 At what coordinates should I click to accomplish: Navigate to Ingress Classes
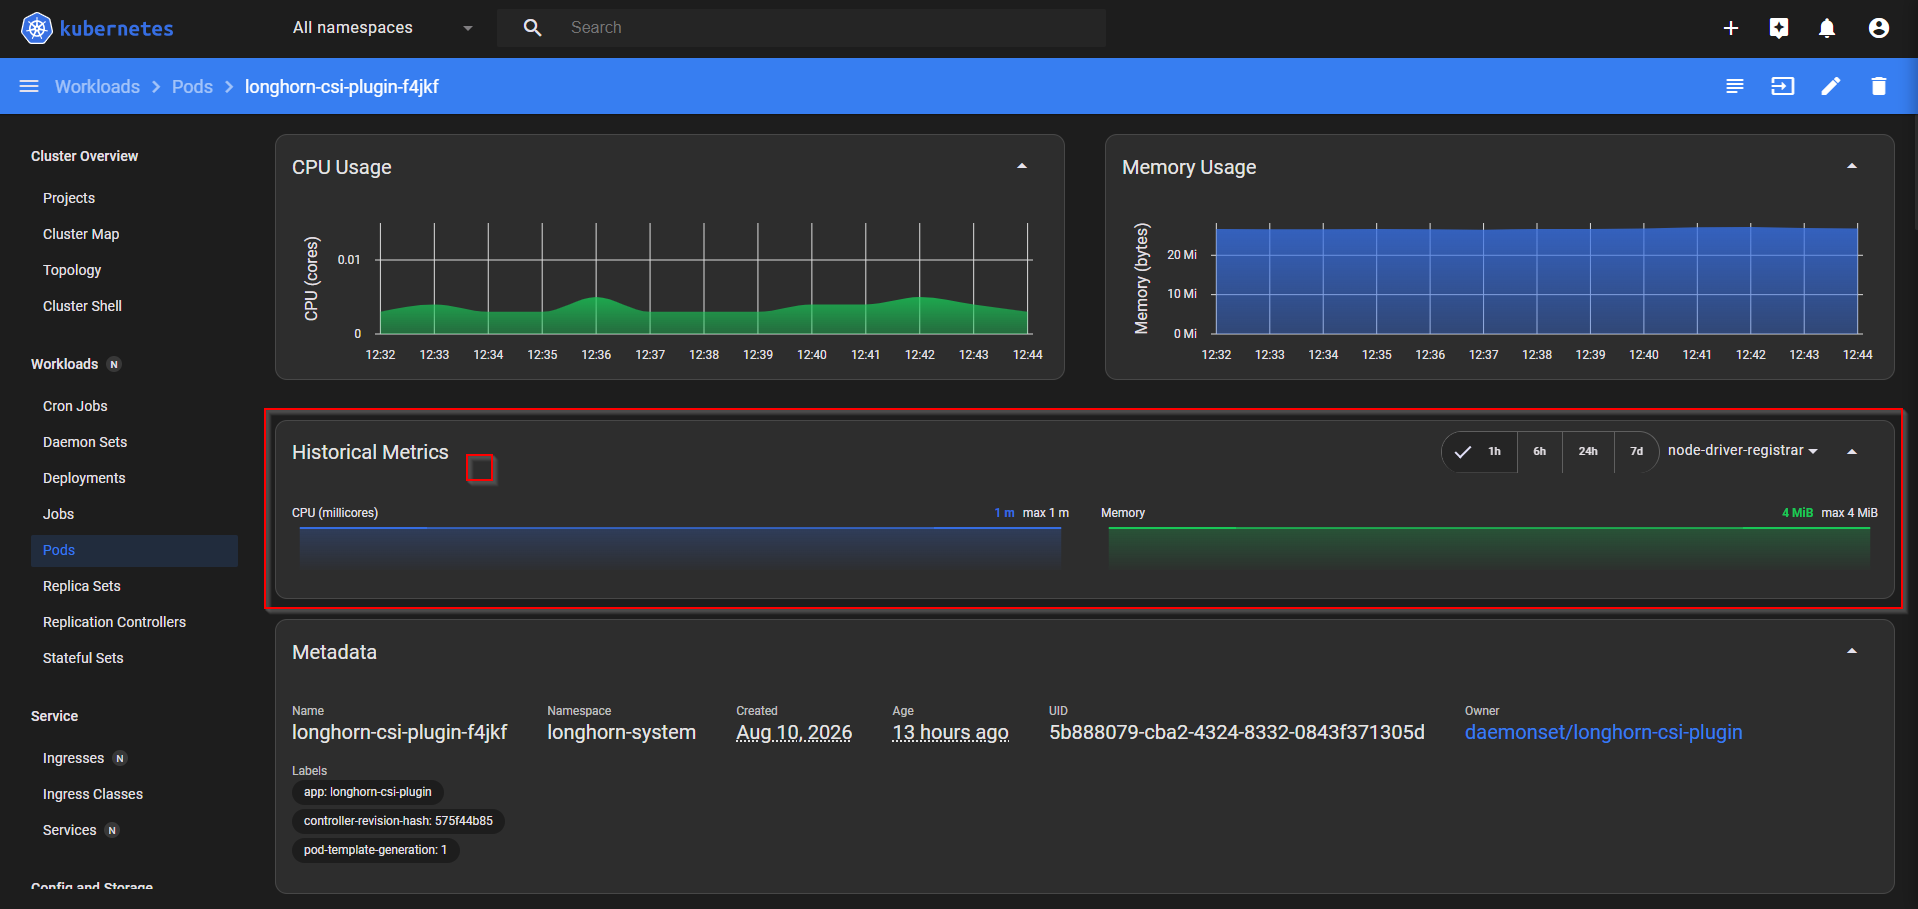[93, 794]
